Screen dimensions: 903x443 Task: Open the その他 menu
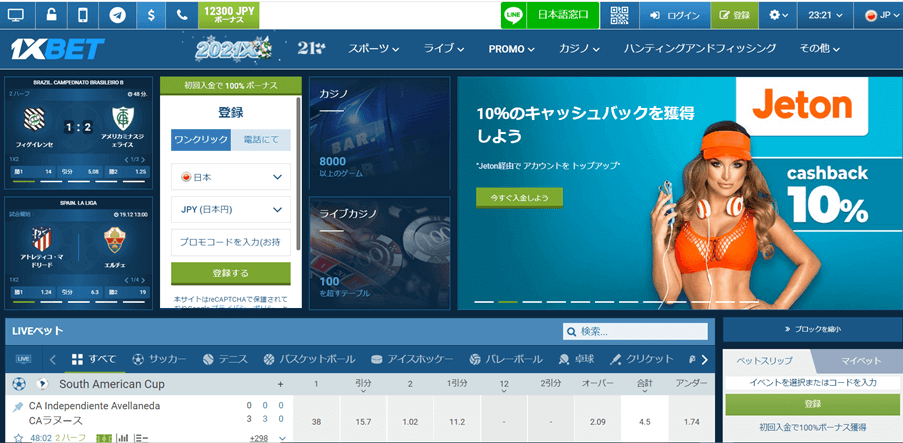click(x=818, y=49)
